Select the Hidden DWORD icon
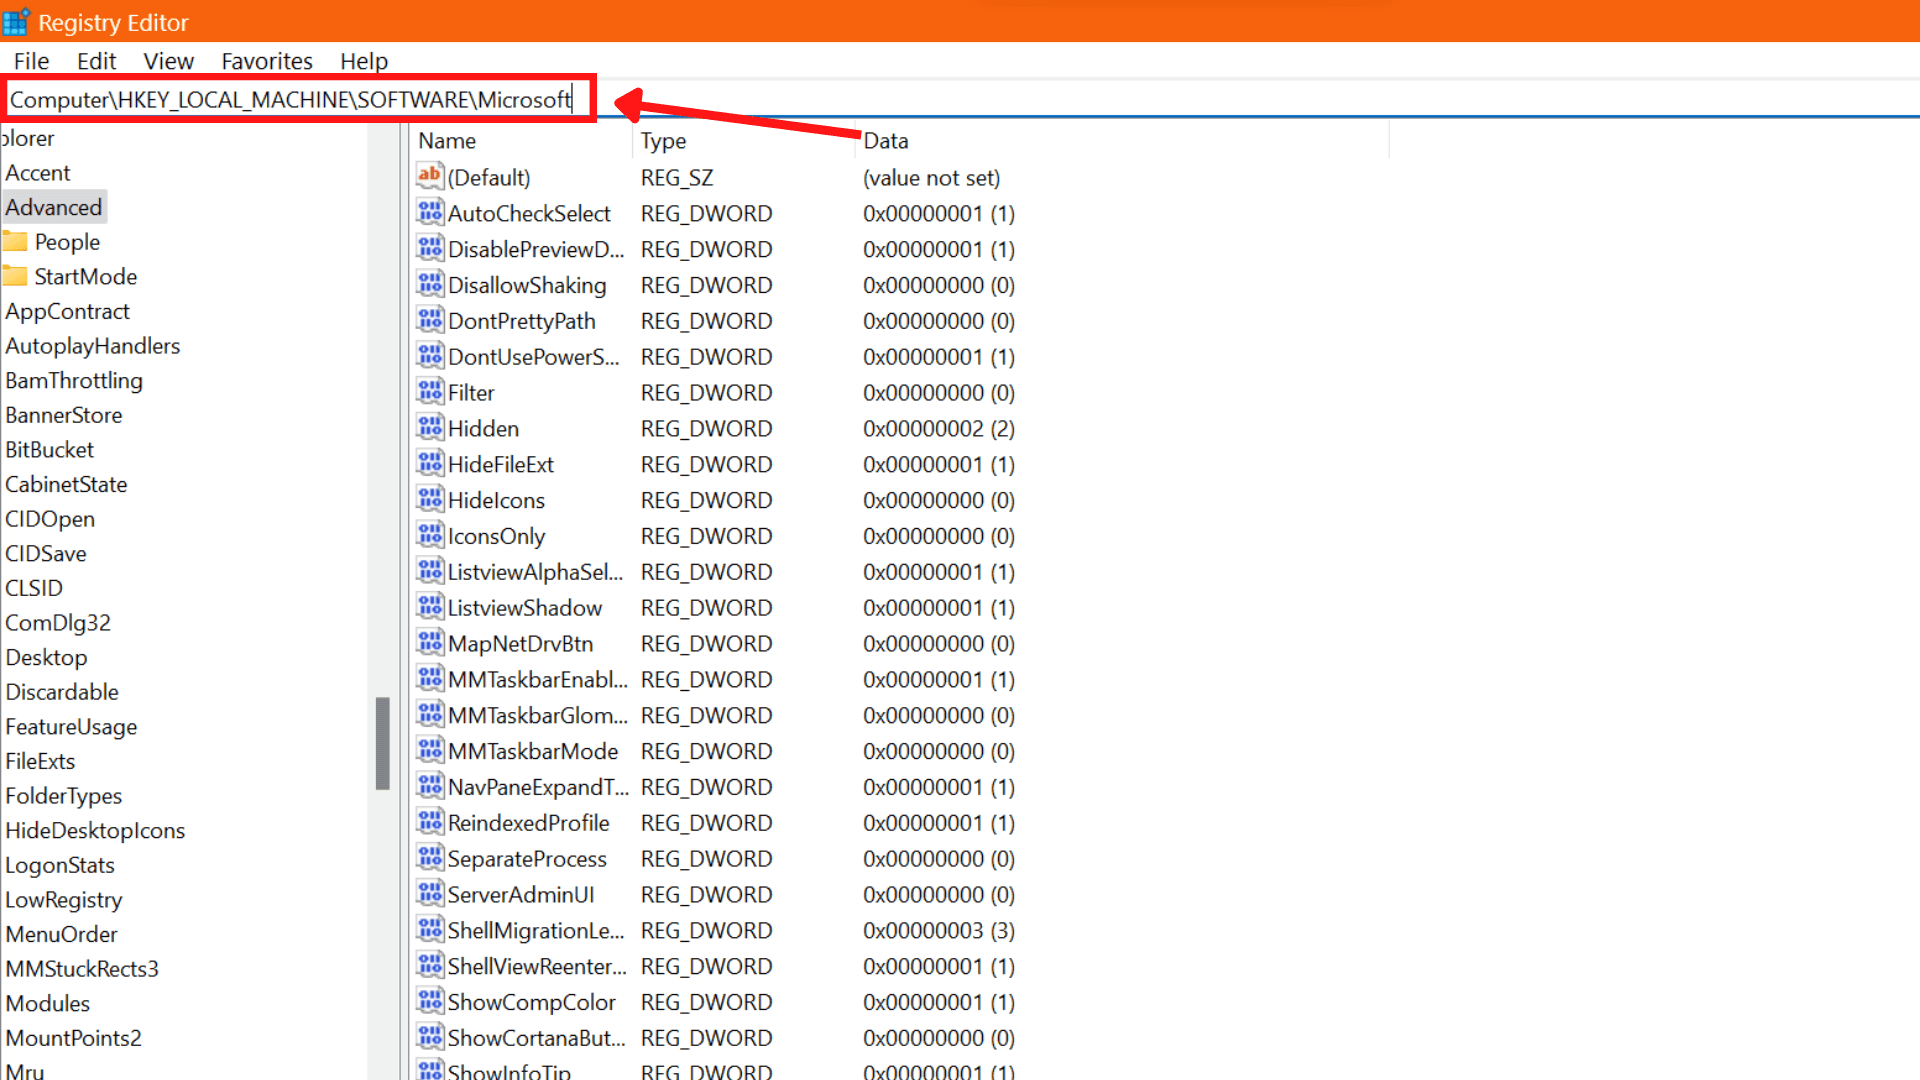Viewport: 1920px width, 1080px height. [x=430, y=428]
